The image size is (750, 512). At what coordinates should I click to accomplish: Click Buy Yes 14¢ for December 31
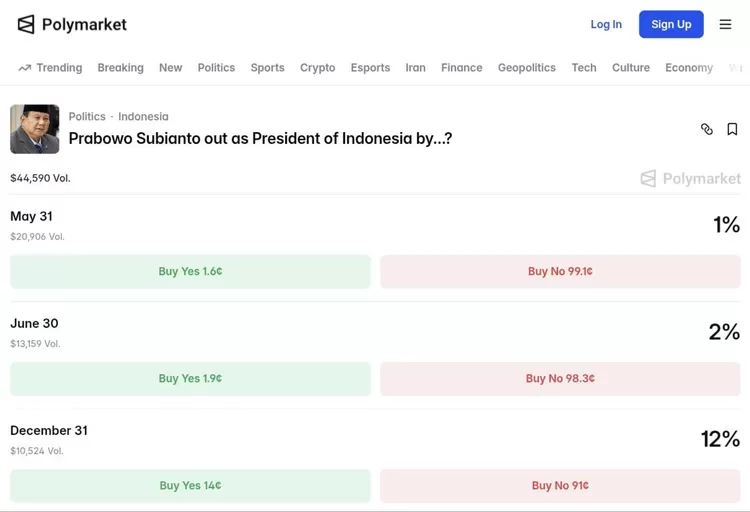pos(190,486)
